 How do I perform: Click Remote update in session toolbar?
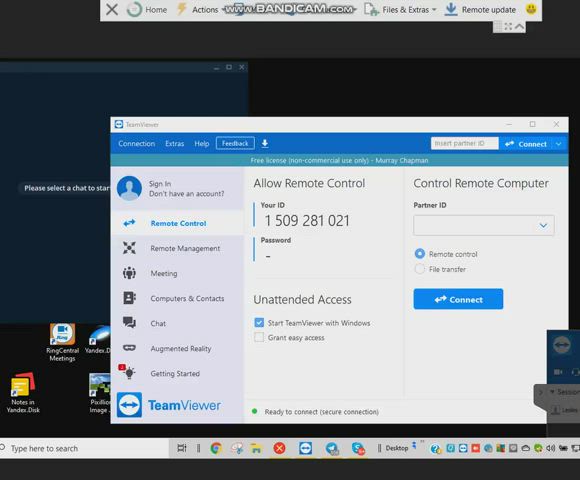480,10
